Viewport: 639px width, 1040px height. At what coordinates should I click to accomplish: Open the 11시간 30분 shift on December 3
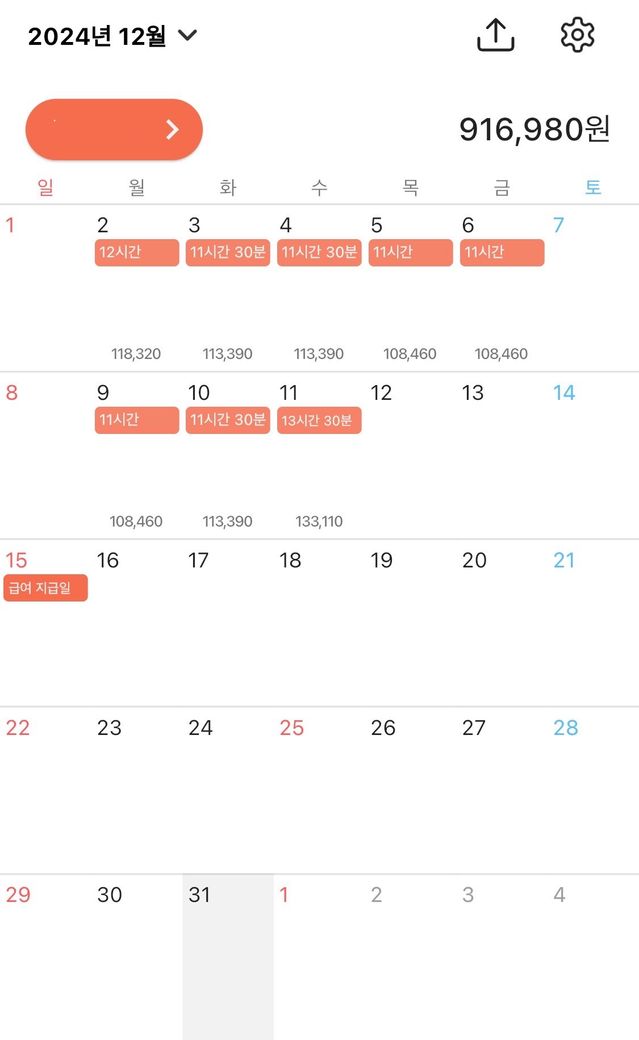pos(228,253)
